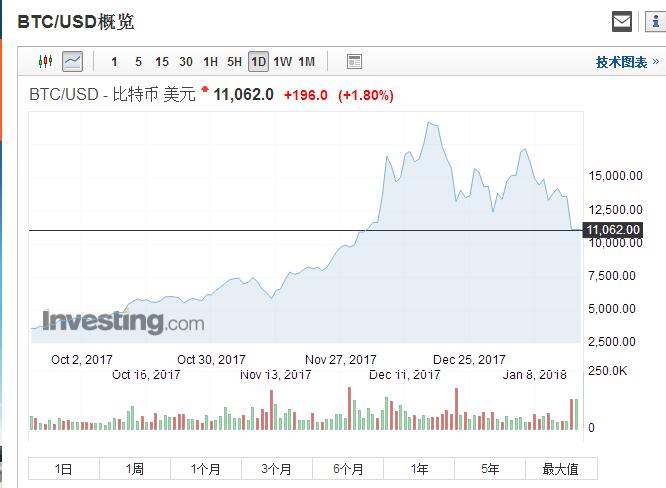Set interval to 15 minutes
Screen dimensions: 666x488
click(162, 62)
